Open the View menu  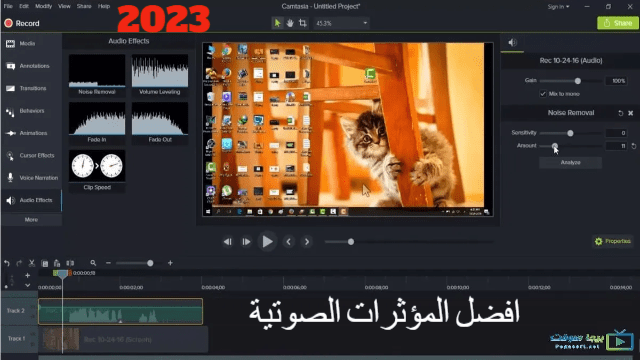(64, 6)
